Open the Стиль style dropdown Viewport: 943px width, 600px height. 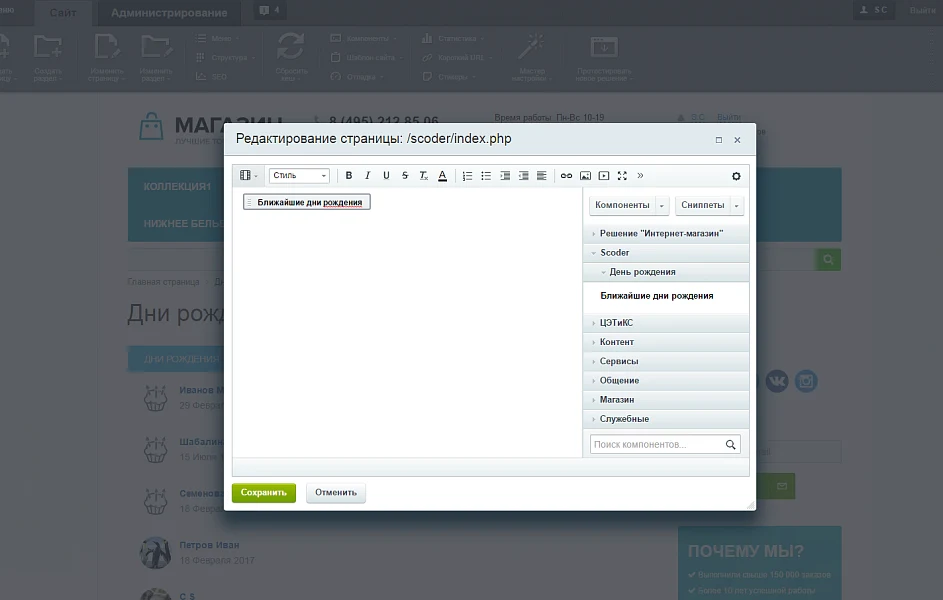tap(299, 176)
